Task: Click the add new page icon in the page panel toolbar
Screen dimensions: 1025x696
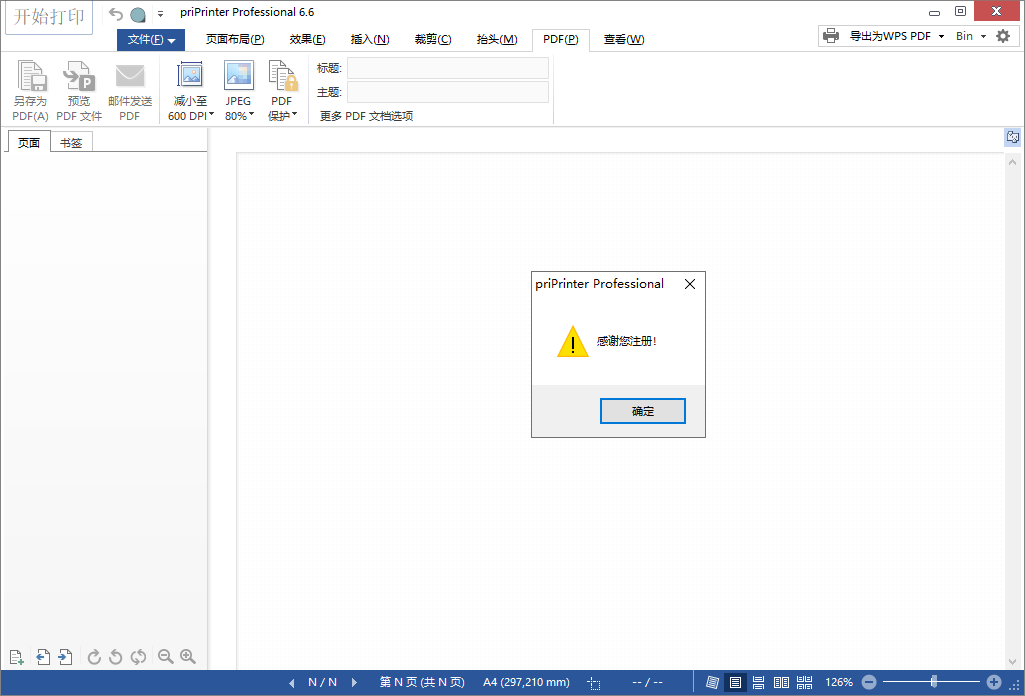Action: click(x=17, y=657)
